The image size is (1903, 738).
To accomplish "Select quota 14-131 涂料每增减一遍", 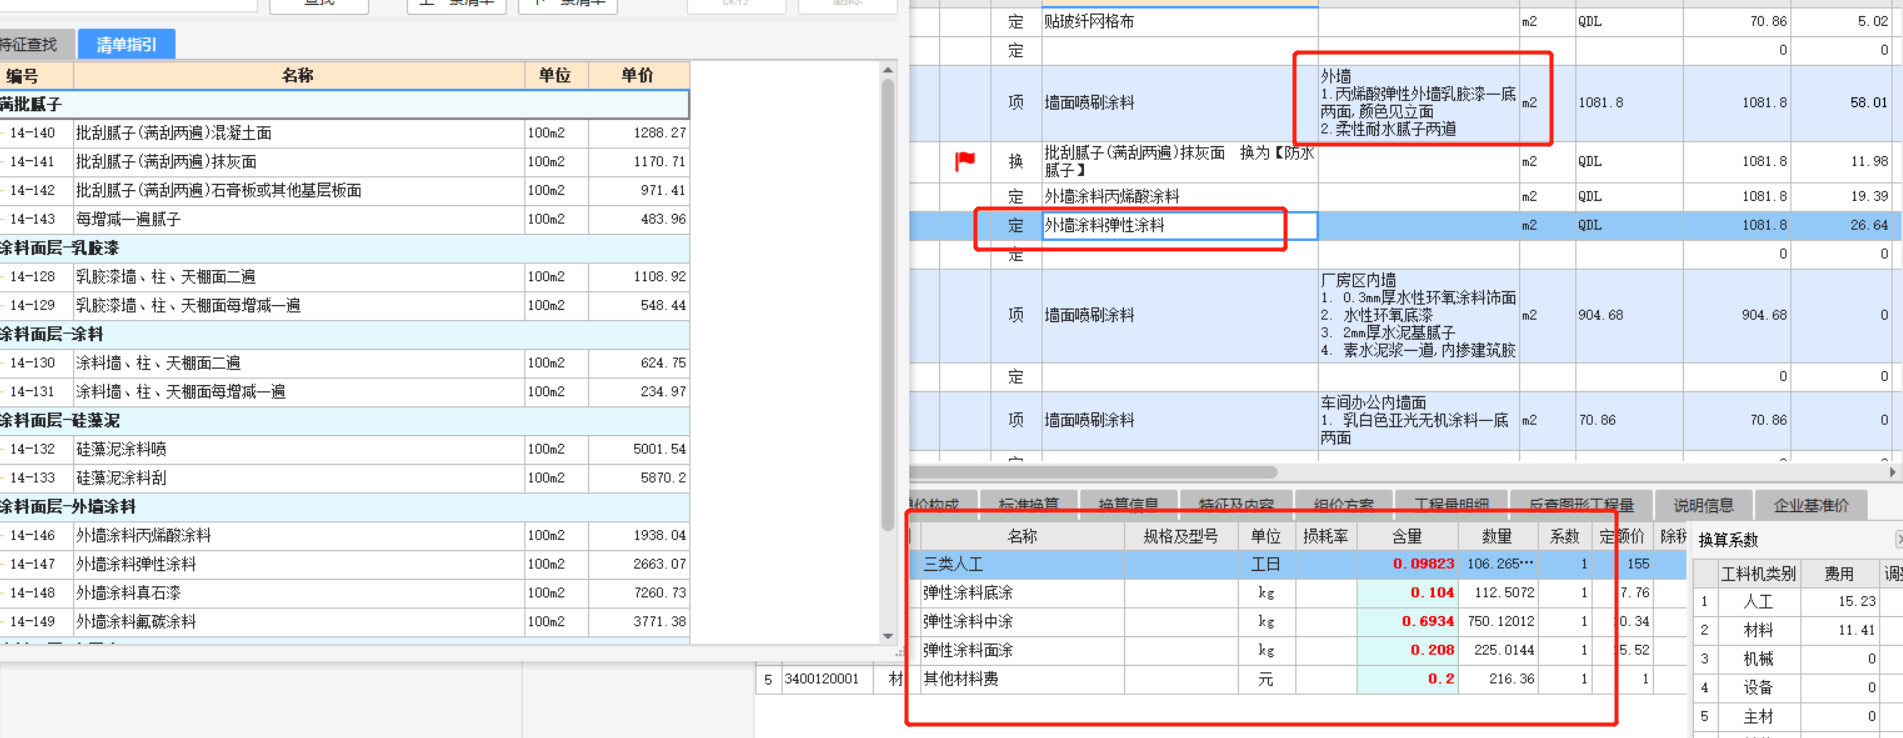I will click(344, 392).
